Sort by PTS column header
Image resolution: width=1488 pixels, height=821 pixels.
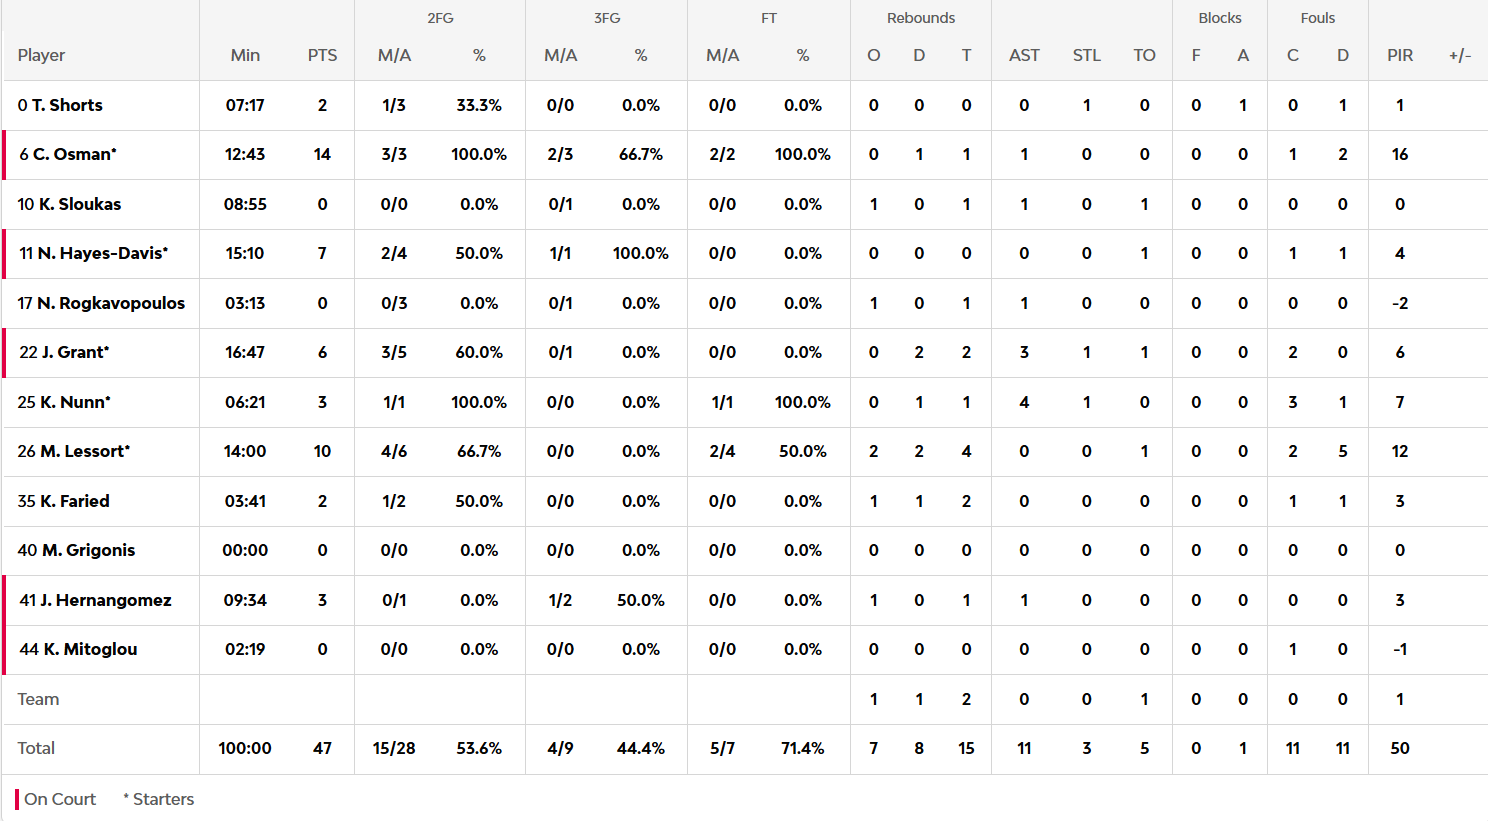pos(322,55)
